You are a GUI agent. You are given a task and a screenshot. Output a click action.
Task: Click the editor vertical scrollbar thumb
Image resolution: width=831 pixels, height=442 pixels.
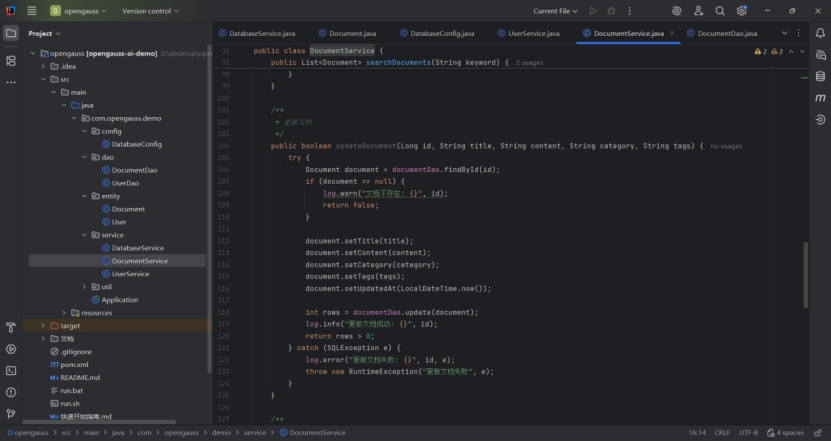806,275
